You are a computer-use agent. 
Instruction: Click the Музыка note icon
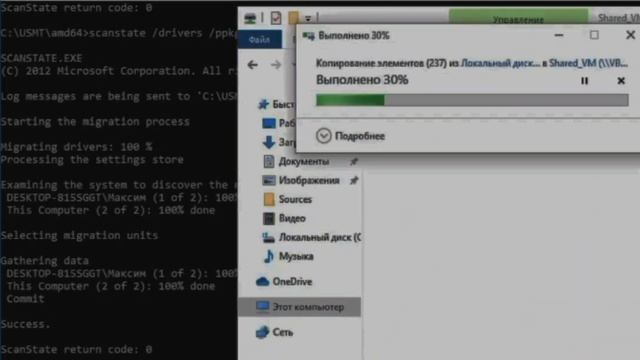click(x=269, y=256)
